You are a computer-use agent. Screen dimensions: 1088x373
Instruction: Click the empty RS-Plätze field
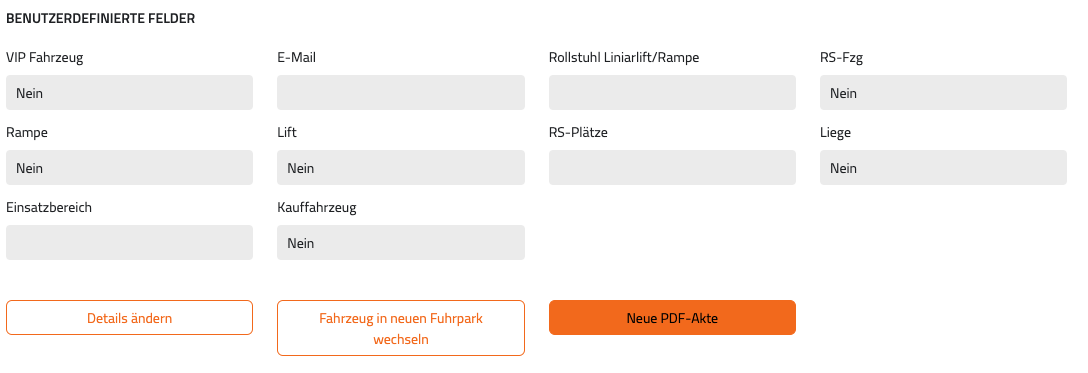672,168
